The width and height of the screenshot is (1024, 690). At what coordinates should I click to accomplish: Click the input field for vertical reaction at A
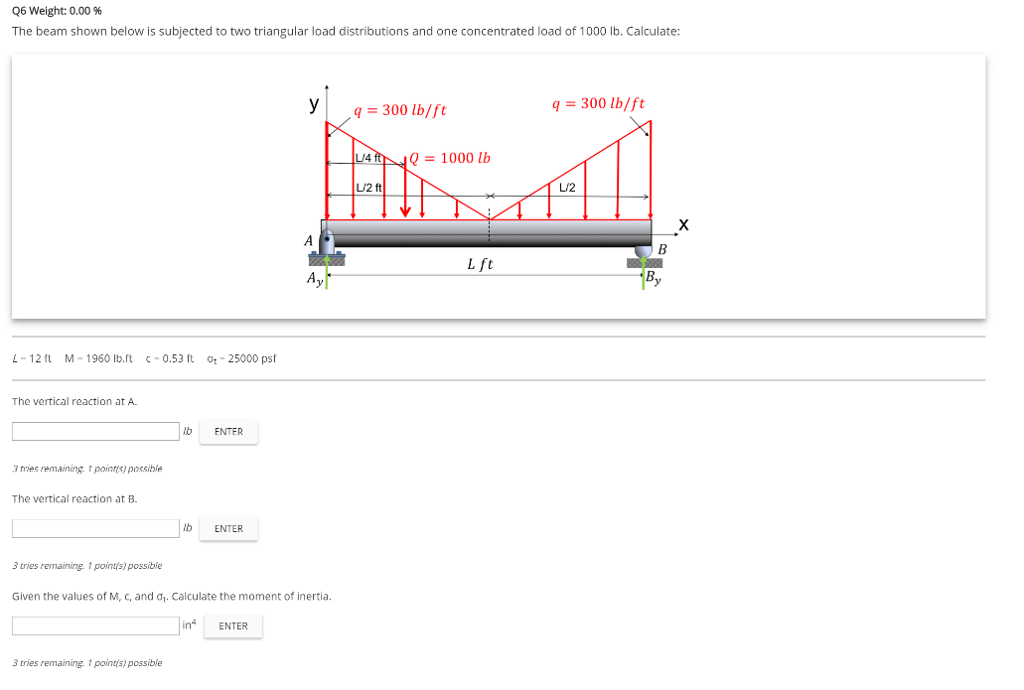95,430
